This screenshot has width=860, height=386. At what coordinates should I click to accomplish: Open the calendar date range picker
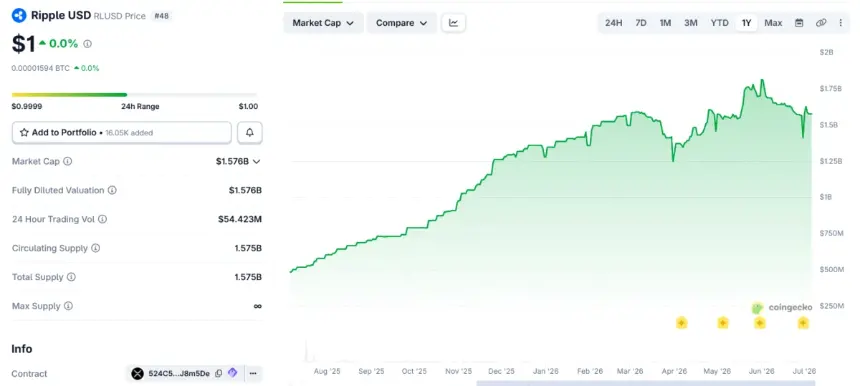tap(799, 23)
